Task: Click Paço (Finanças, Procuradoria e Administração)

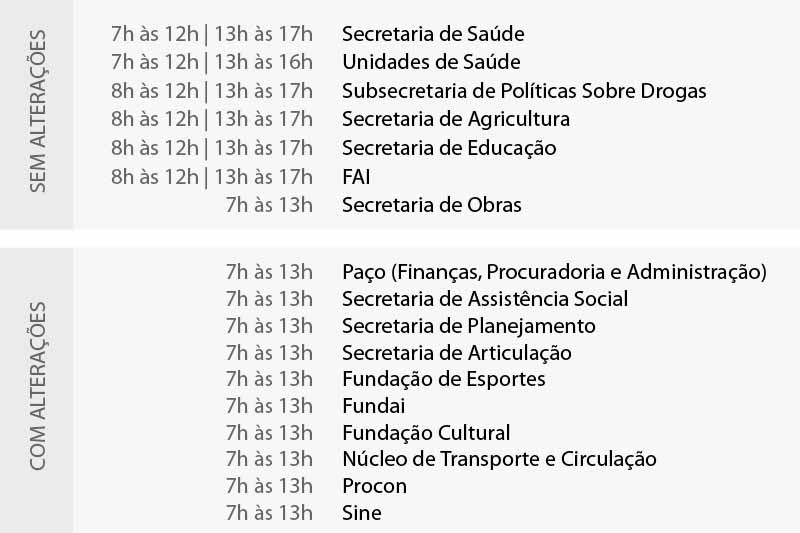Action: coord(554,271)
